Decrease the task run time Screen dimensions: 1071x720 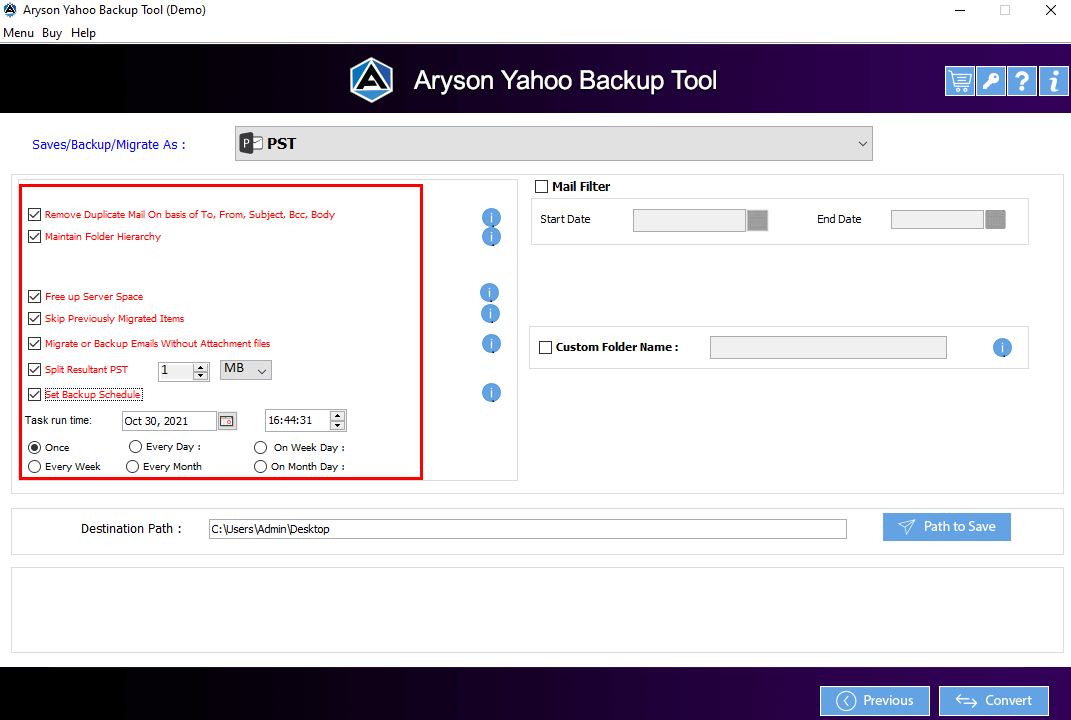click(337, 426)
